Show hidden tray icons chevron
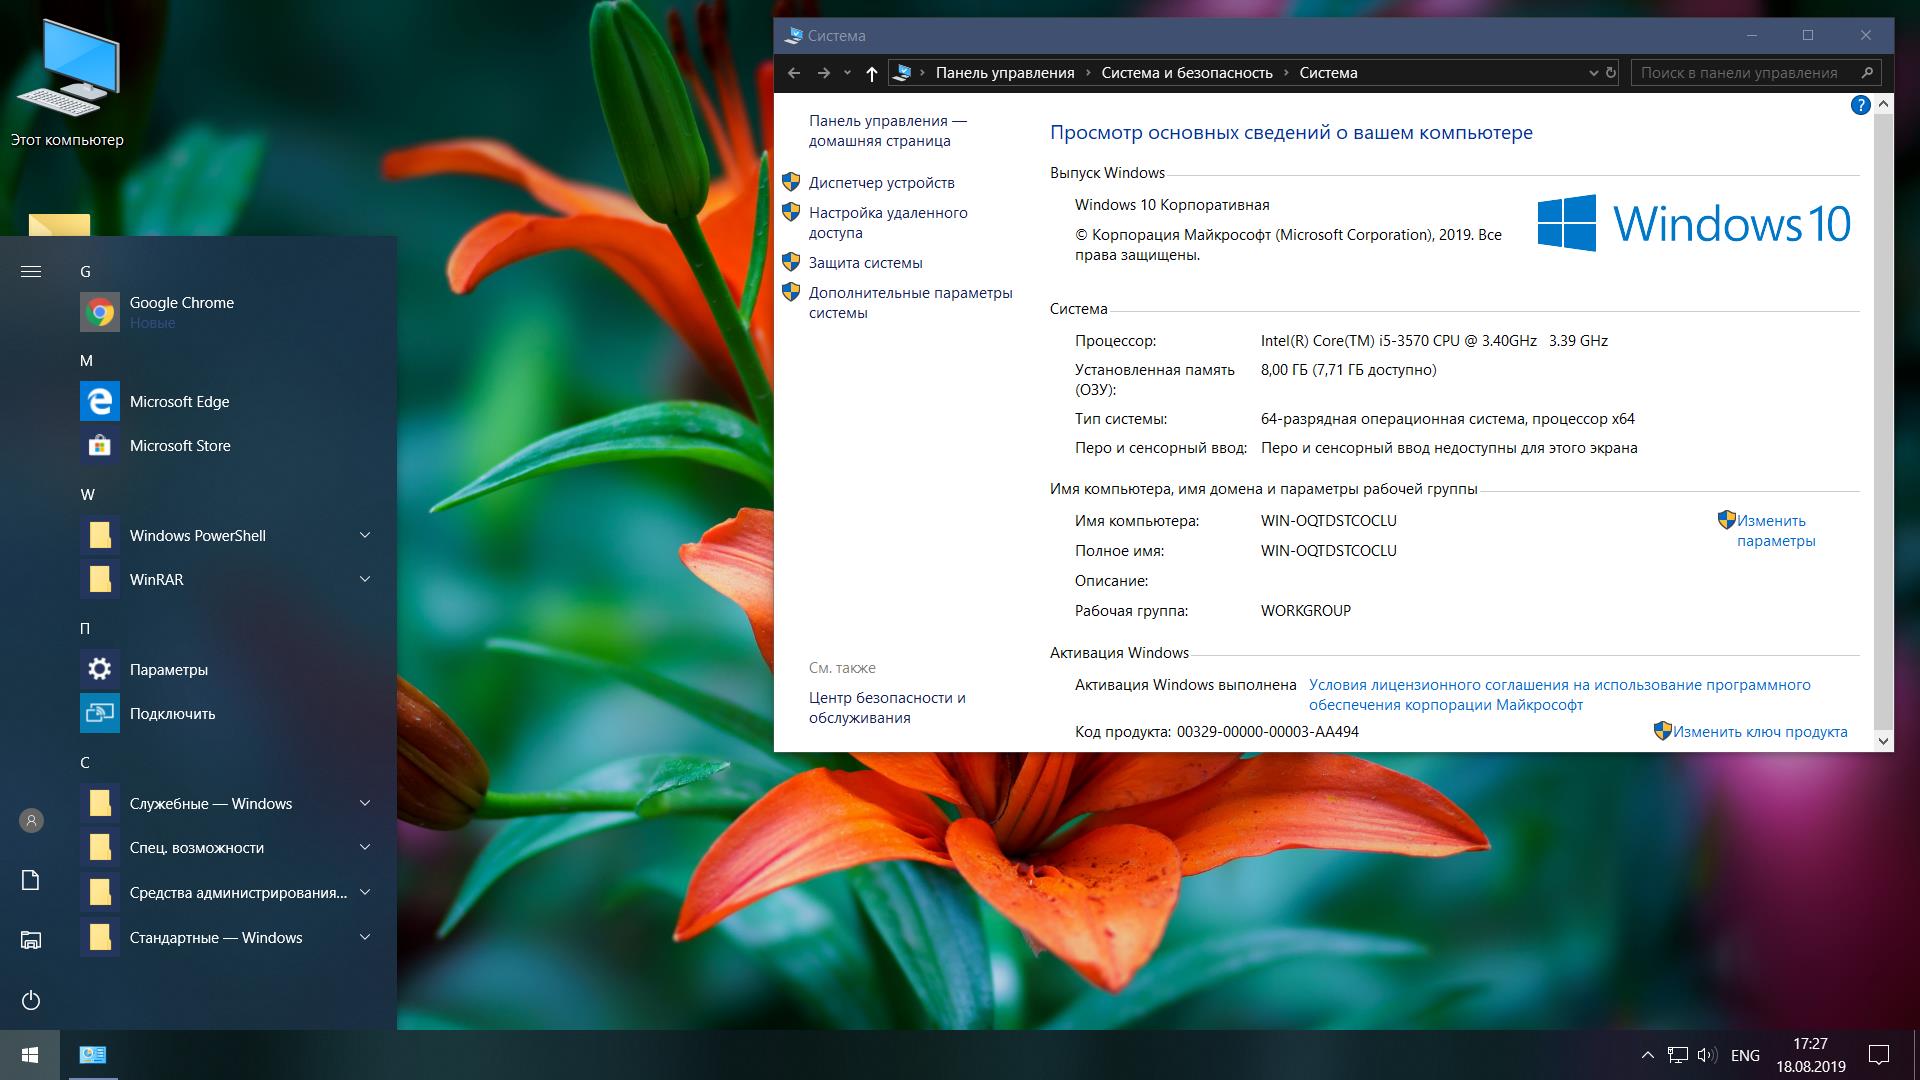Screen dimensions: 1920x1080 pos(1647,1055)
